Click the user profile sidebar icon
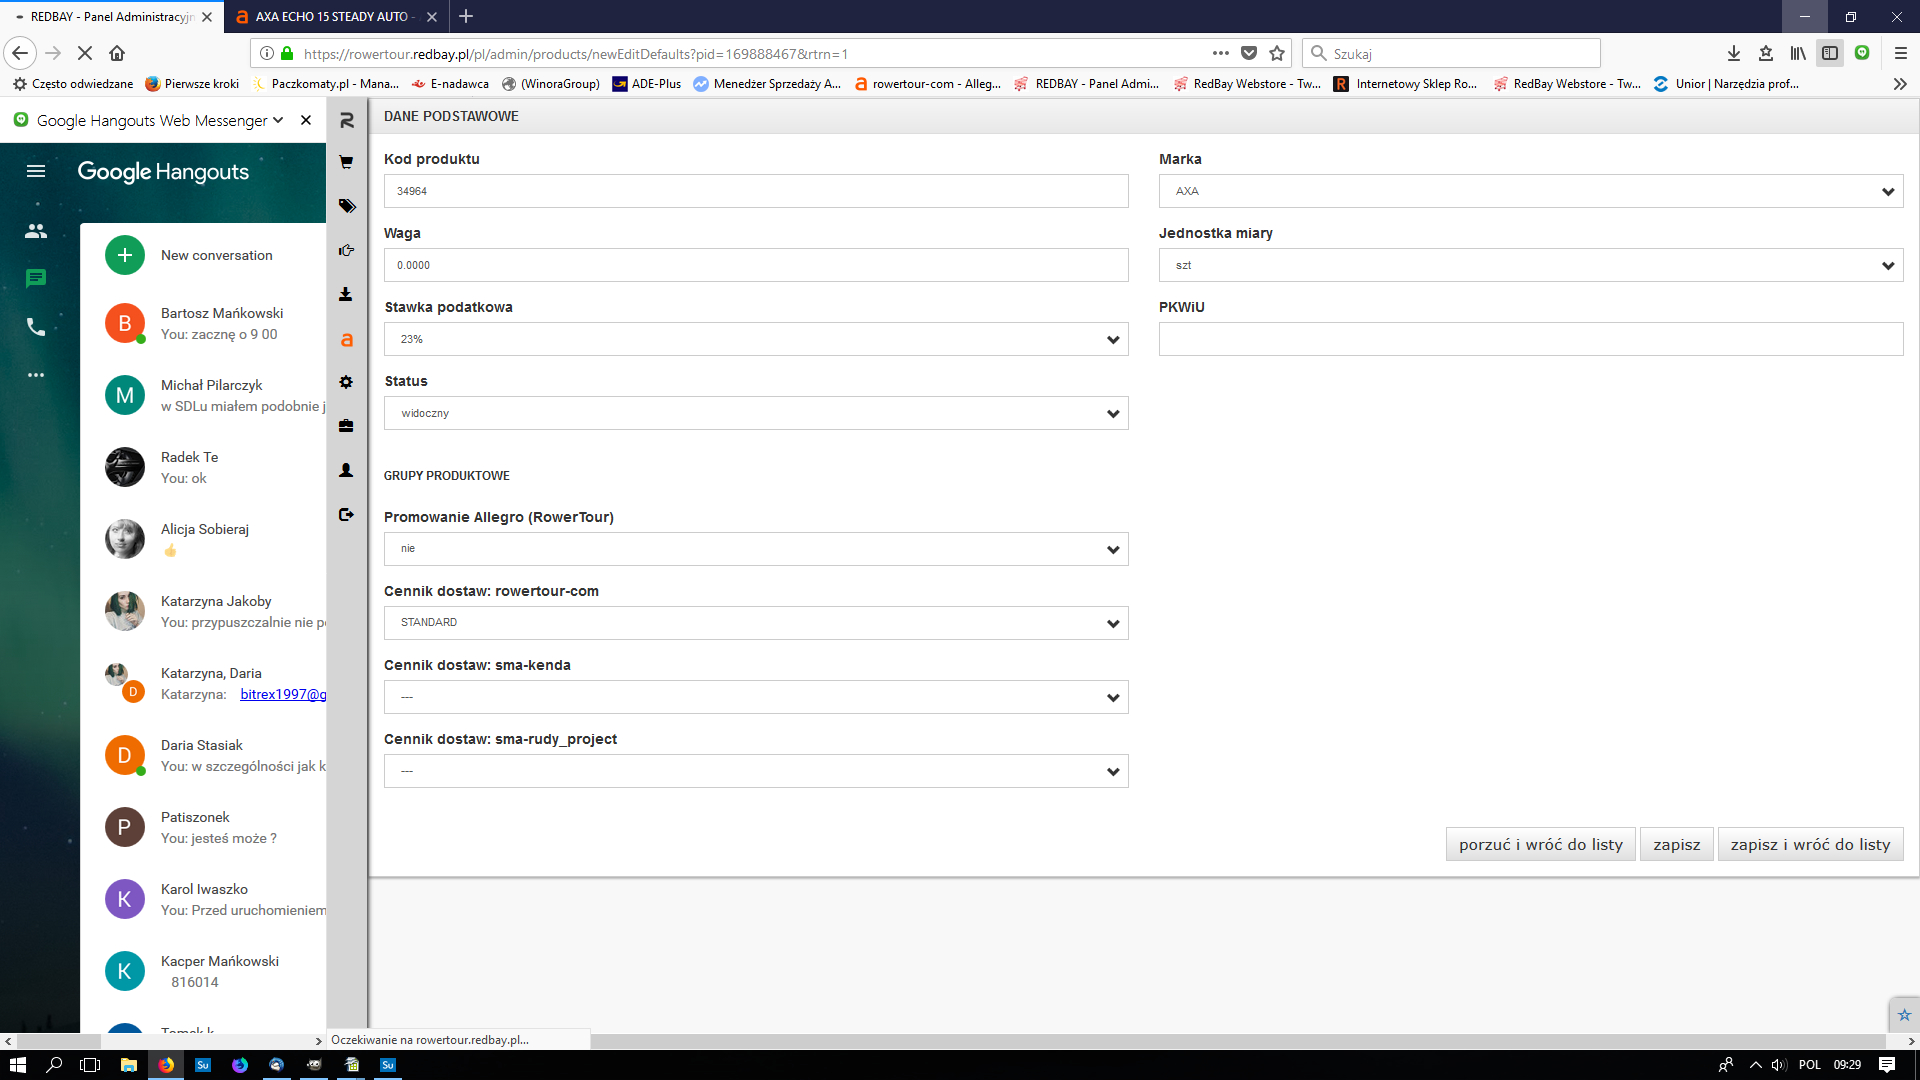Image resolution: width=1920 pixels, height=1080 pixels. [346, 470]
